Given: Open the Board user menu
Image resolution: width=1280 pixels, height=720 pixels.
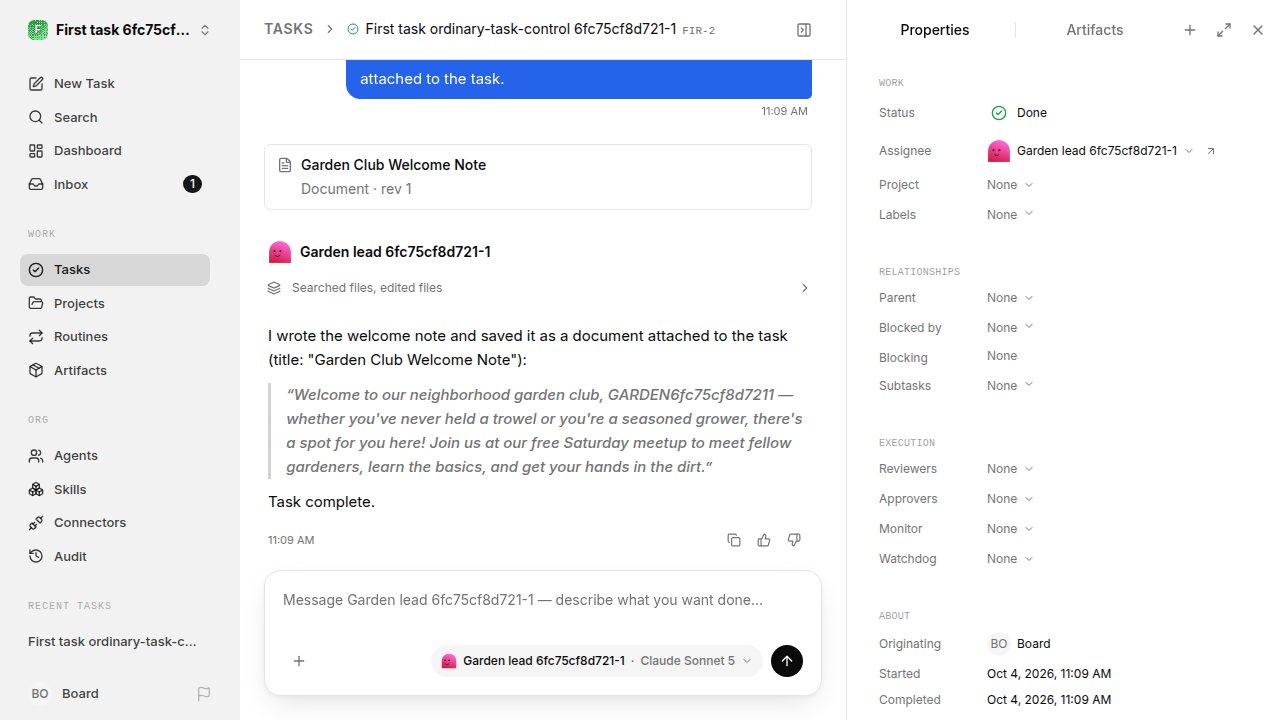Looking at the screenshot, I should [x=65, y=693].
